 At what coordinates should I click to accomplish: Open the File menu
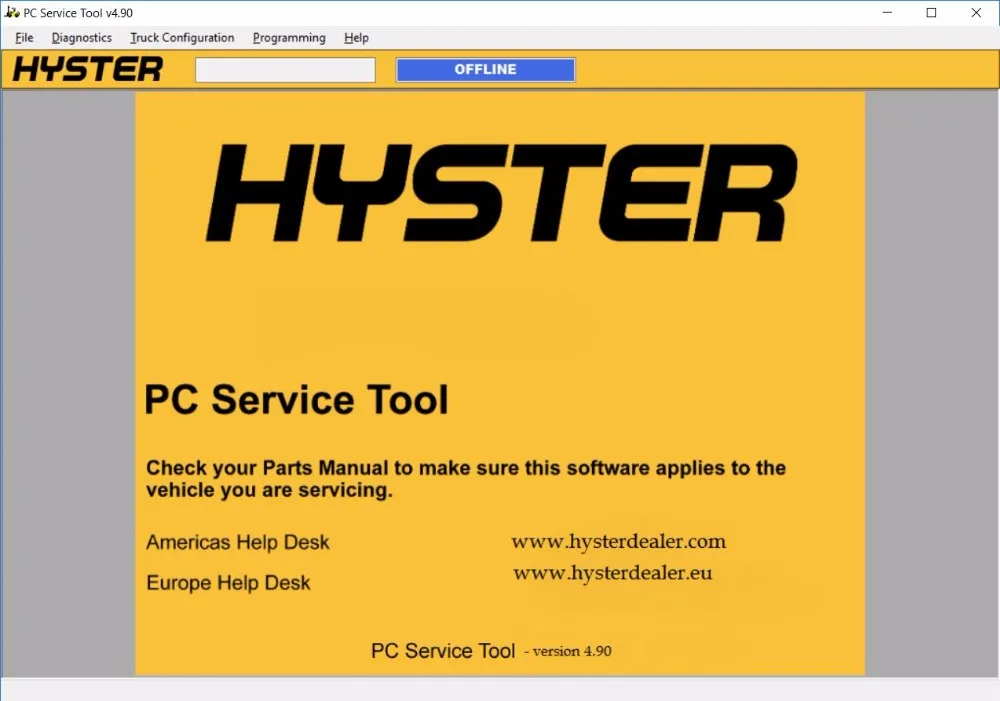[x=24, y=38]
